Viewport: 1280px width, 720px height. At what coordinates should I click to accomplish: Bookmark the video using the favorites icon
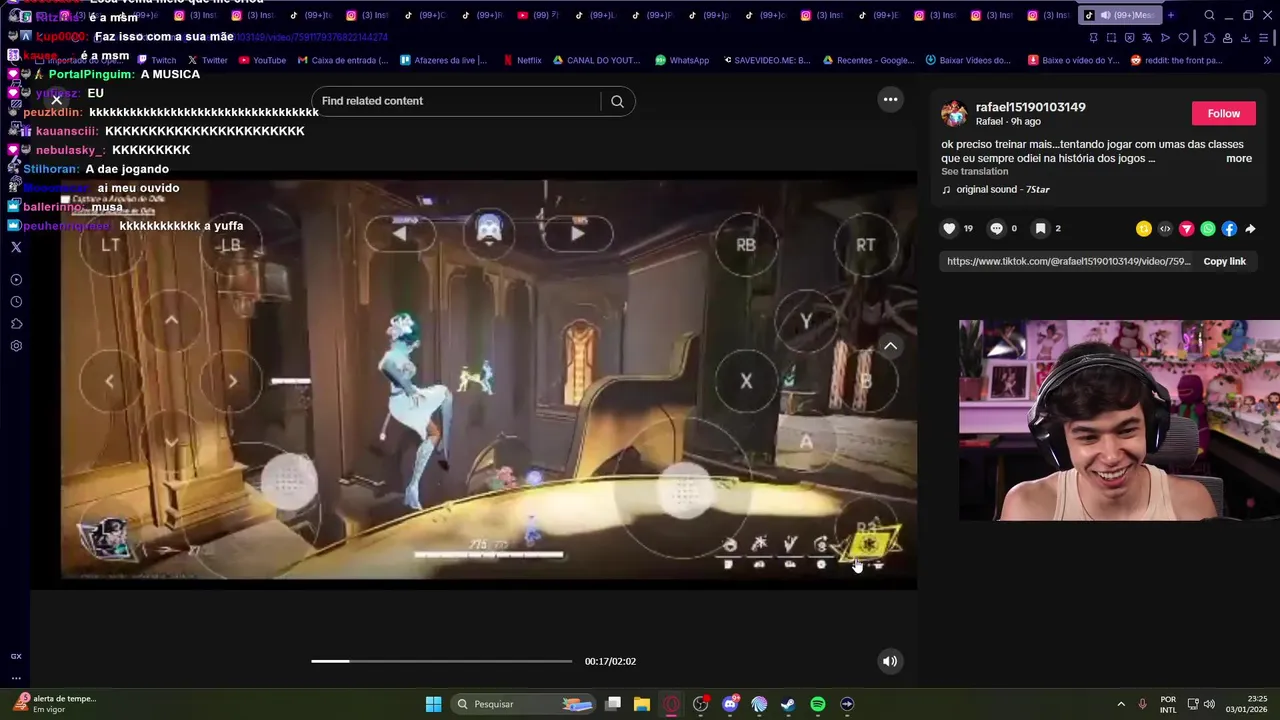point(1040,229)
